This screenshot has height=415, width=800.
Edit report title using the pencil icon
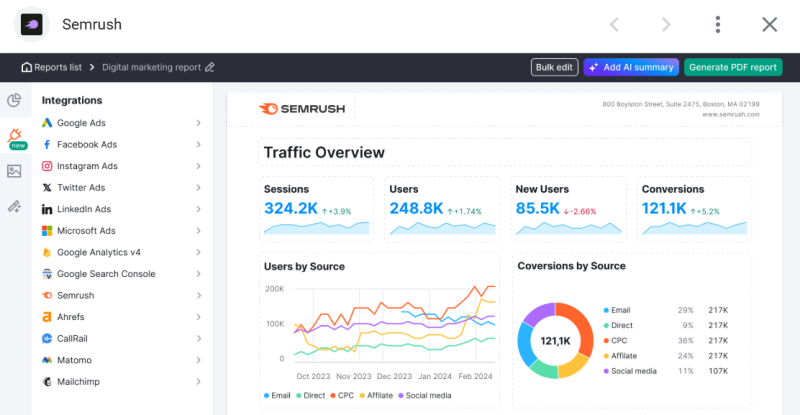(210, 67)
